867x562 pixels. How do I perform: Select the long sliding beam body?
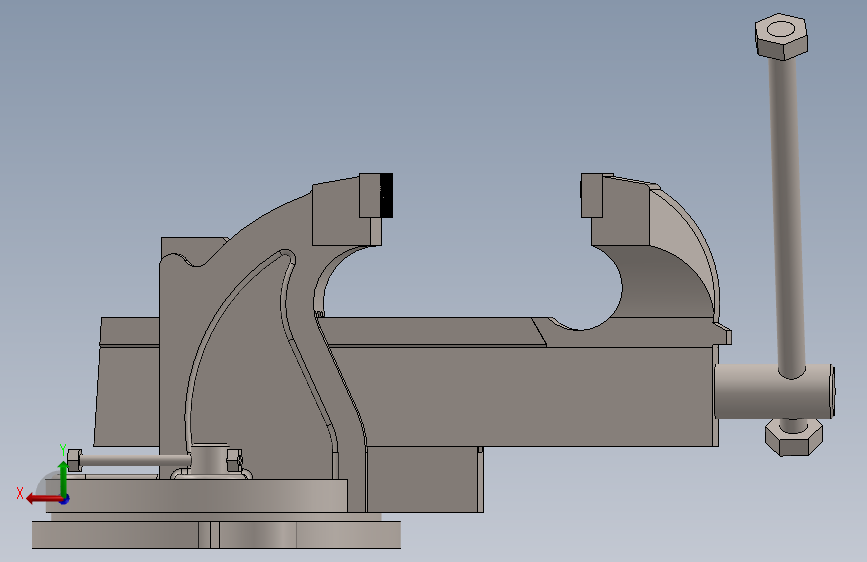click(x=531, y=396)
